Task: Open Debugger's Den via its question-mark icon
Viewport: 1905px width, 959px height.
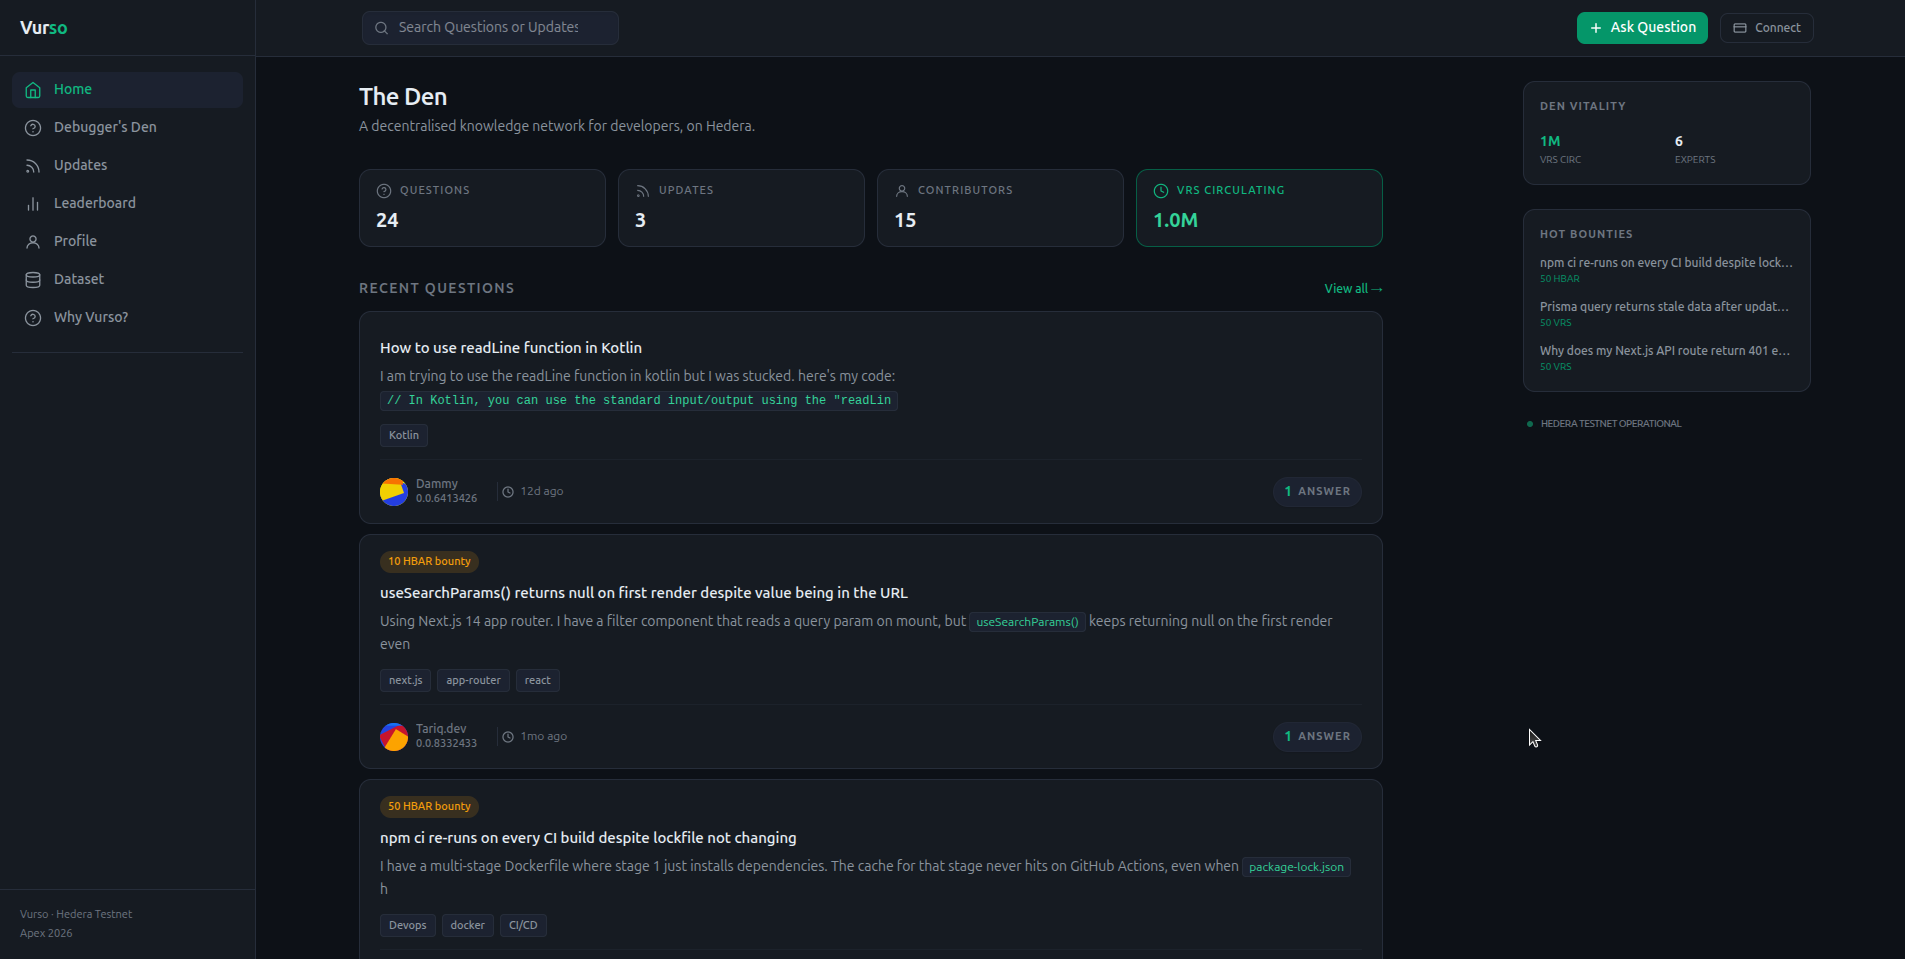Action: [x=33, y=128]
